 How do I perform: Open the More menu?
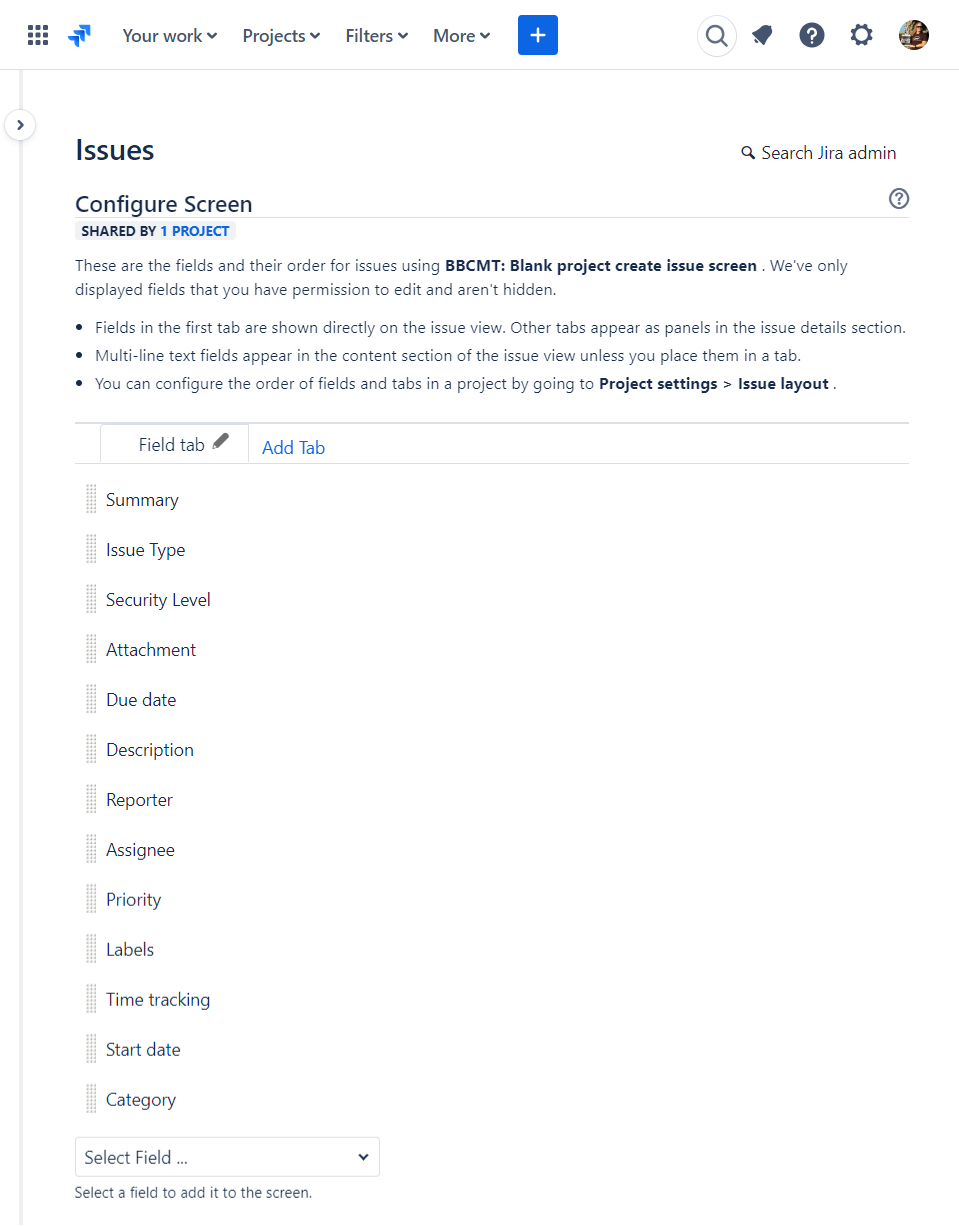coord(461,35)
